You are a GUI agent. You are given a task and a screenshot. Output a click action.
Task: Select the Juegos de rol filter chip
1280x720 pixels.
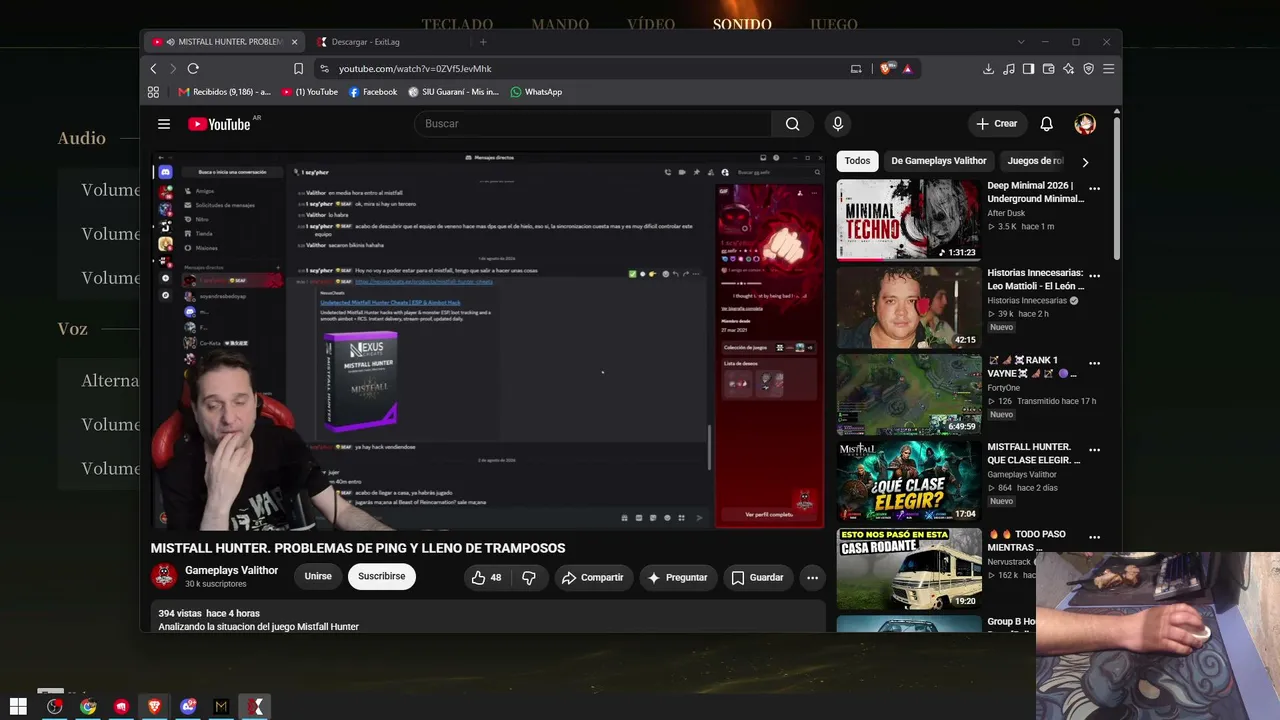(1035, 161)
